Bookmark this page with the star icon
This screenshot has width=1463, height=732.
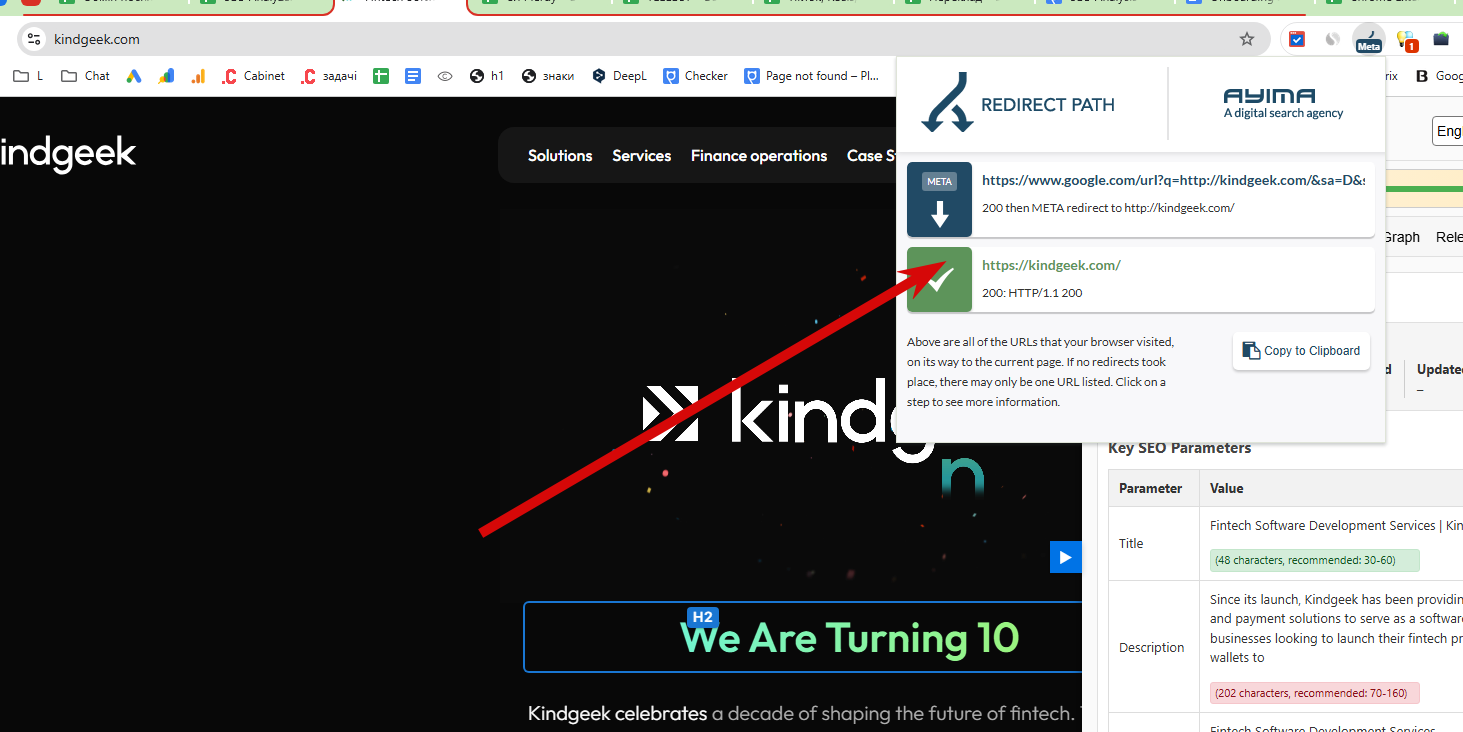click(1246, 39)
